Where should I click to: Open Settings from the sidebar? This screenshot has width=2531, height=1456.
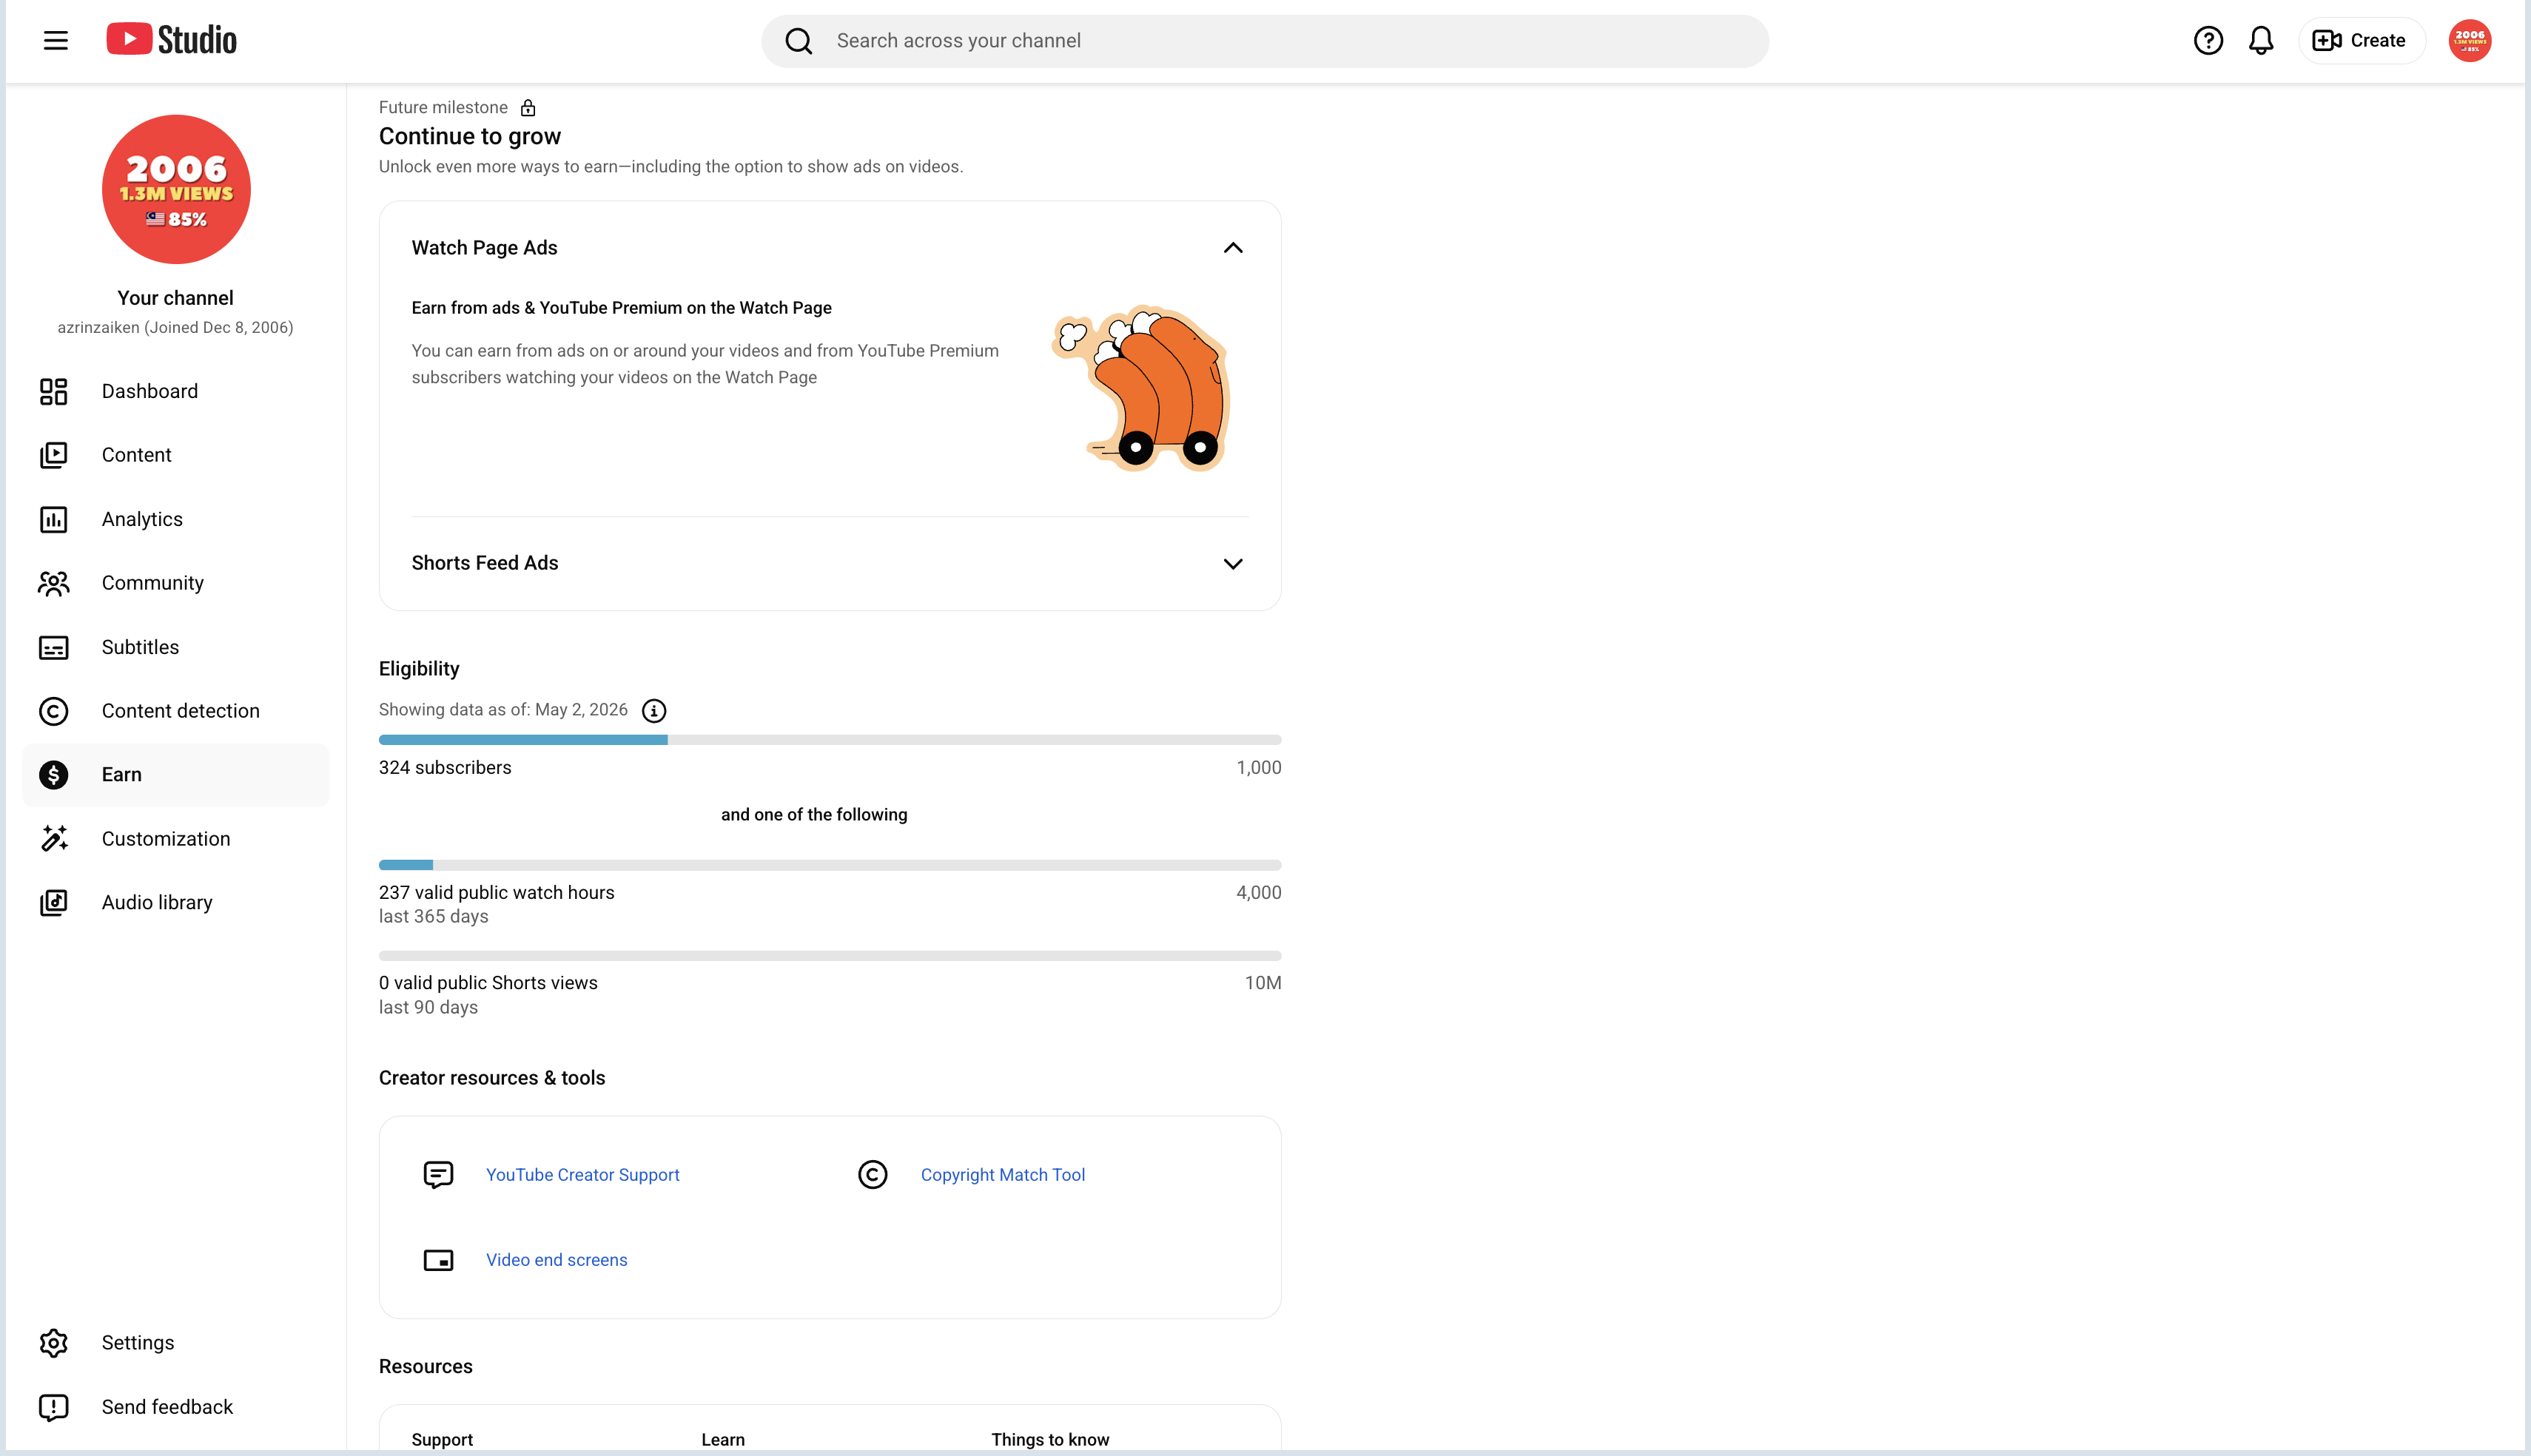176,1342
